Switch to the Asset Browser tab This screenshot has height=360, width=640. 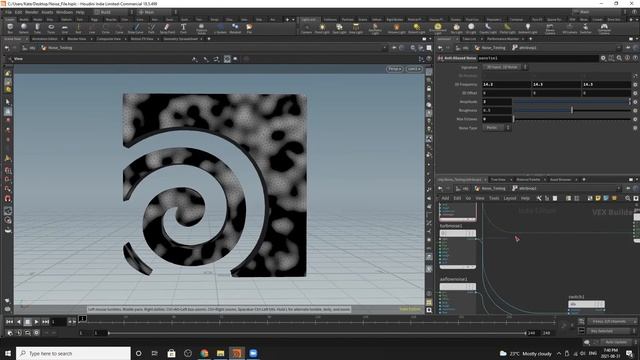point(560,180)
